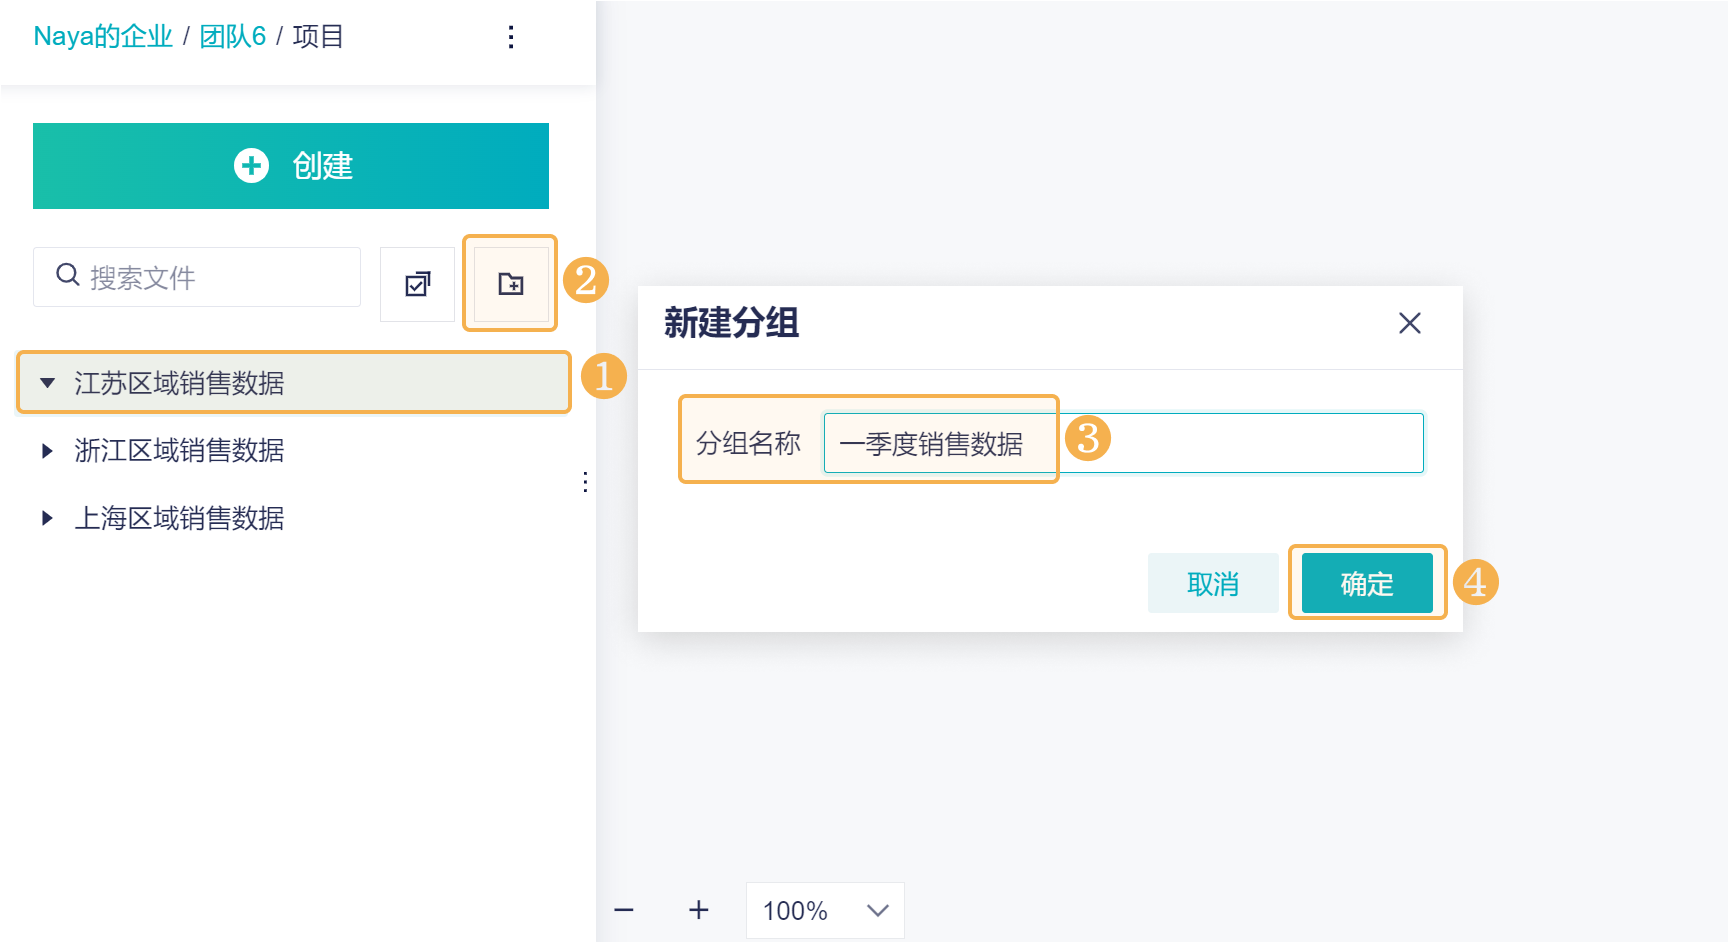The height and width of the screenshot is (942, 1728).
Task: Cancel with the 取消 button
Action: [1212, 583]
